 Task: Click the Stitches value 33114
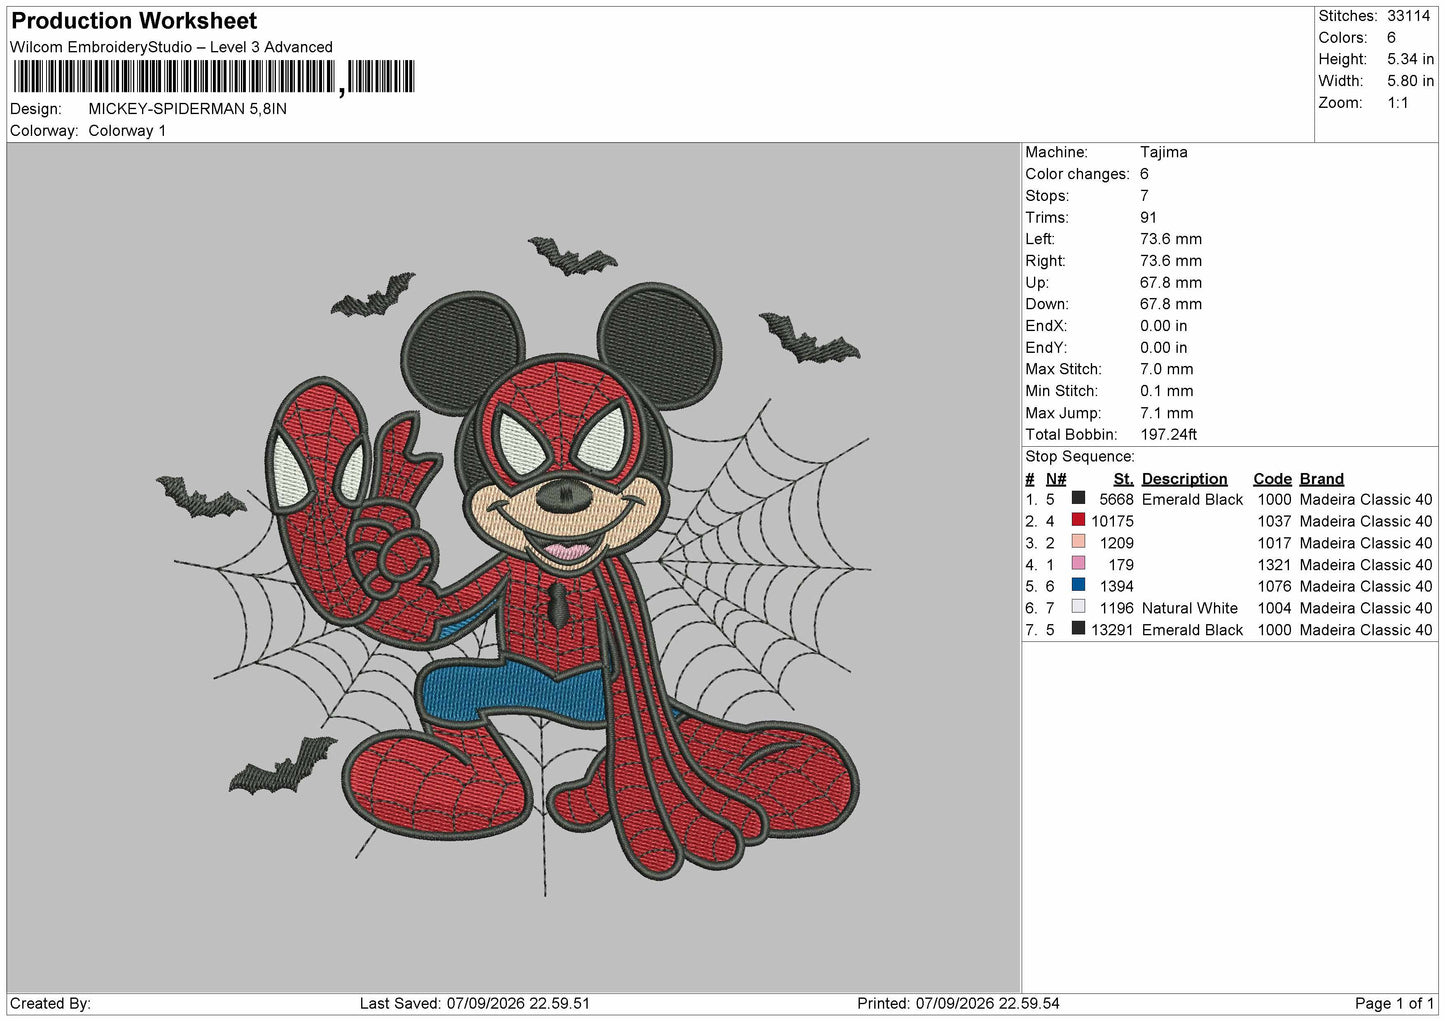pyautogui.click(x=1409, y=16)
